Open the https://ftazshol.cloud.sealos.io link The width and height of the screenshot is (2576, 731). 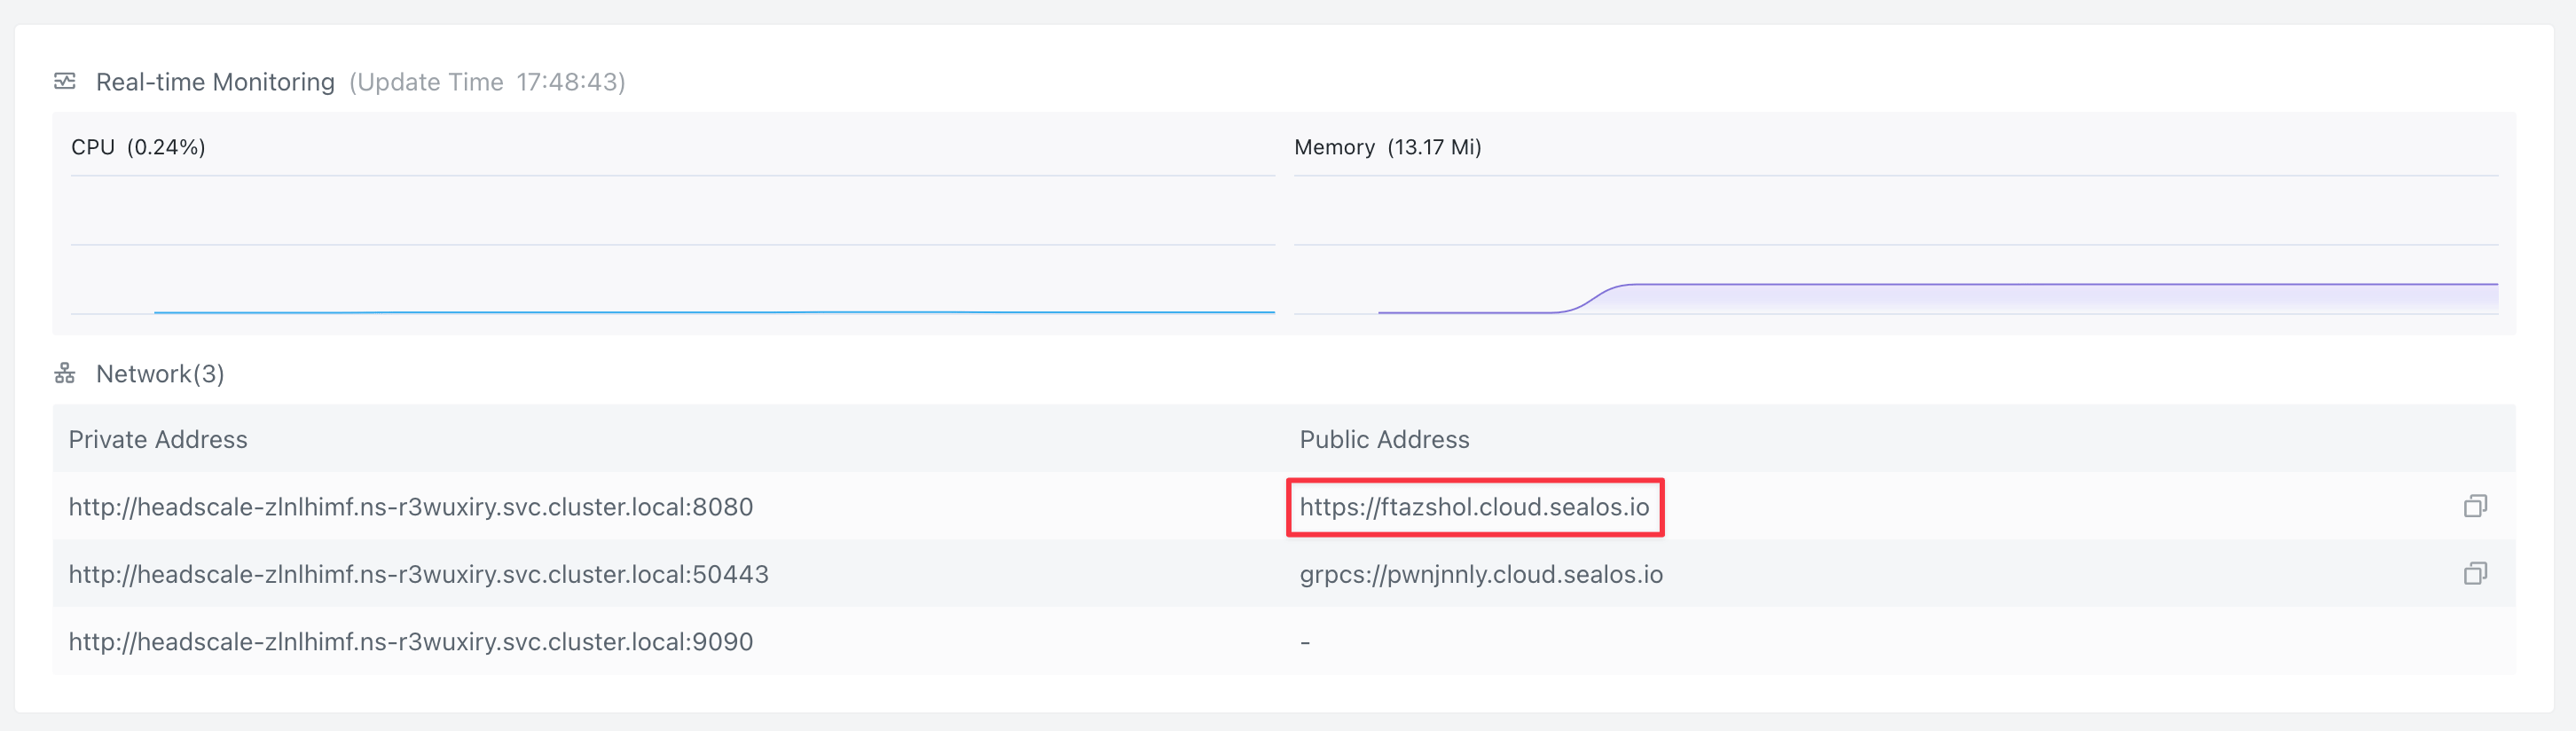[1473, 507]
